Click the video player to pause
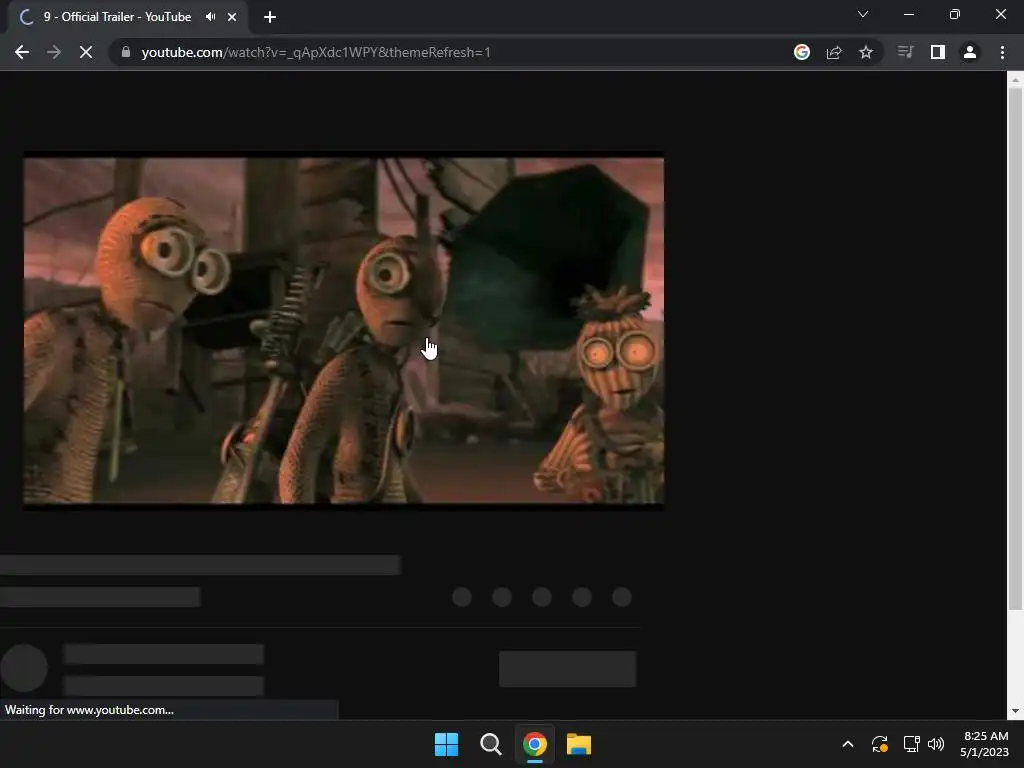 tap(344, 330)
